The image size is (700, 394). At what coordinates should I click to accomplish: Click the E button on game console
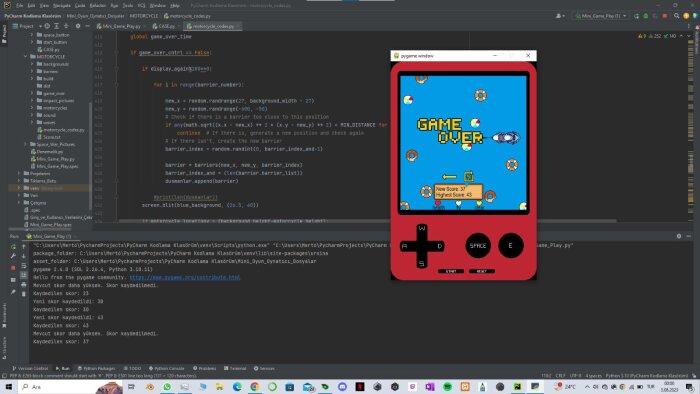(x=511, y=245)
